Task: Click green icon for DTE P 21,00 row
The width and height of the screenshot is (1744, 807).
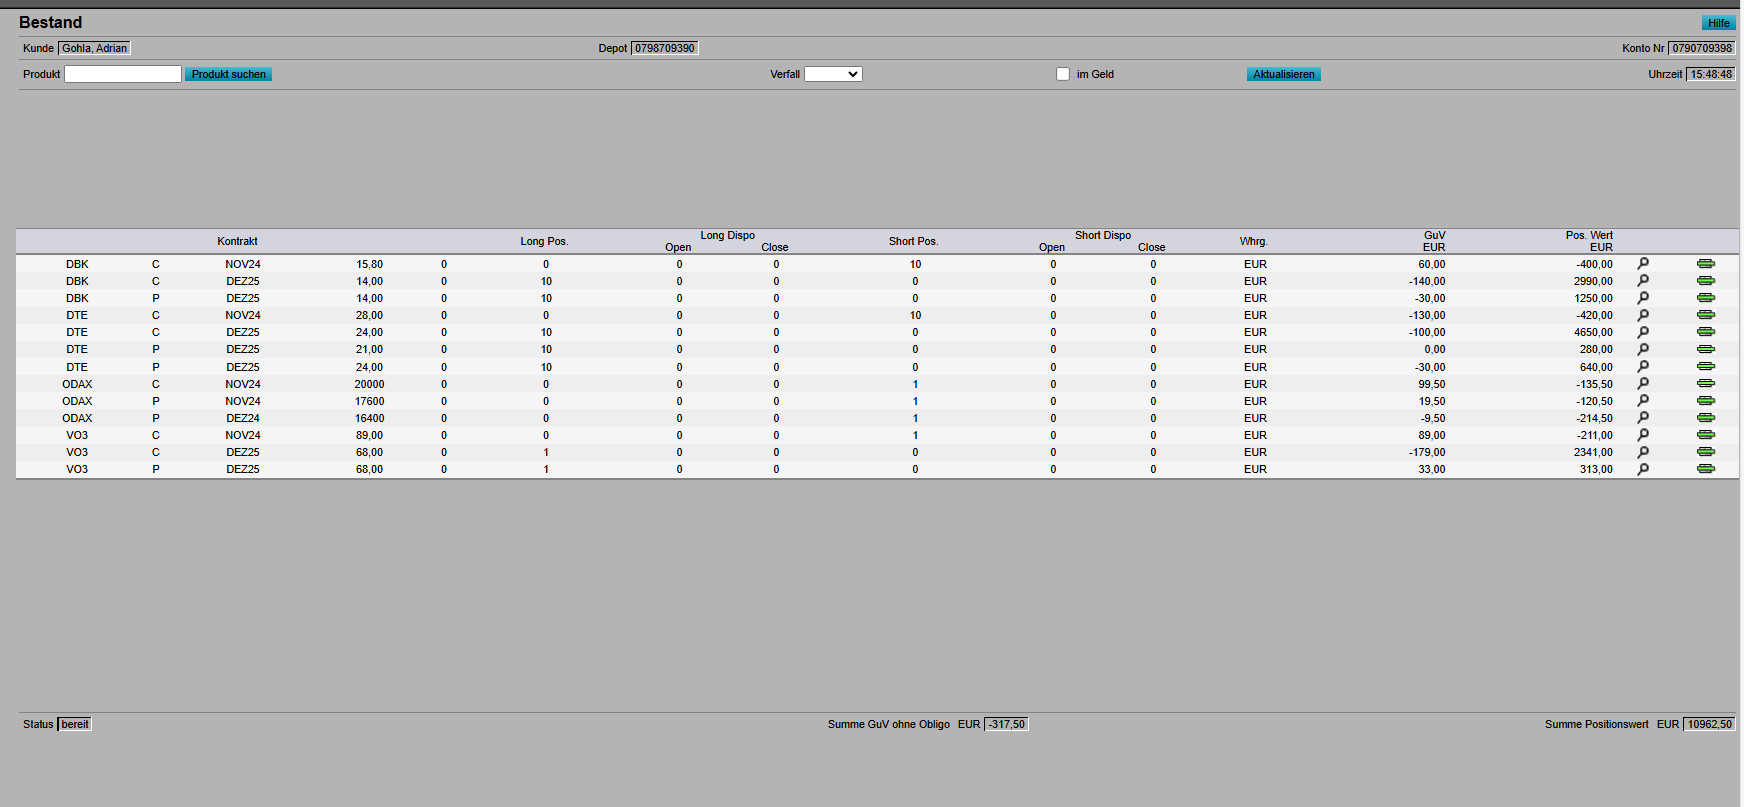Action: click(x=1705, y=349)
